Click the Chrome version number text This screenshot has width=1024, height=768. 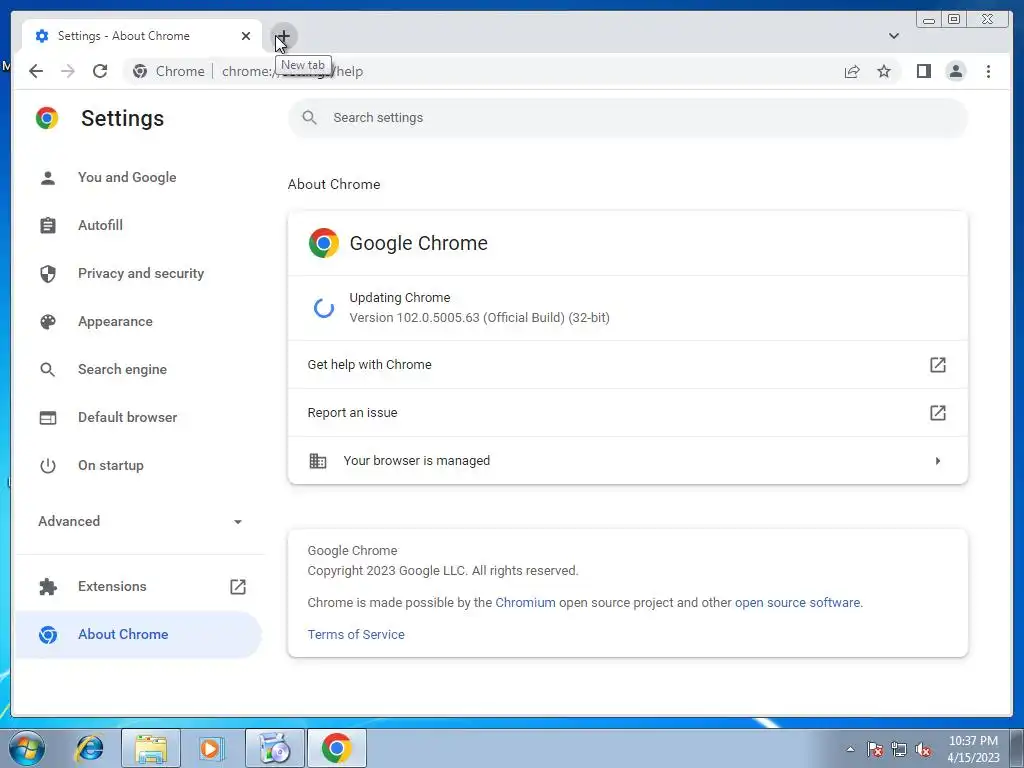coord(479,318)
